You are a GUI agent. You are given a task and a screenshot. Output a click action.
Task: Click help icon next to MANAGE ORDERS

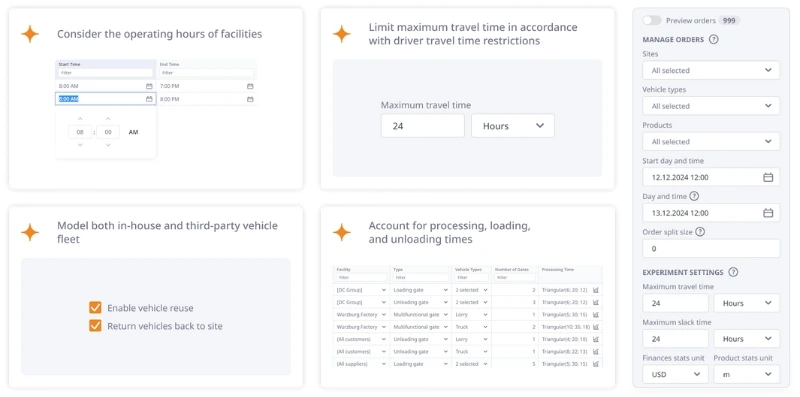pyautogui.click(x=714, y=39)
